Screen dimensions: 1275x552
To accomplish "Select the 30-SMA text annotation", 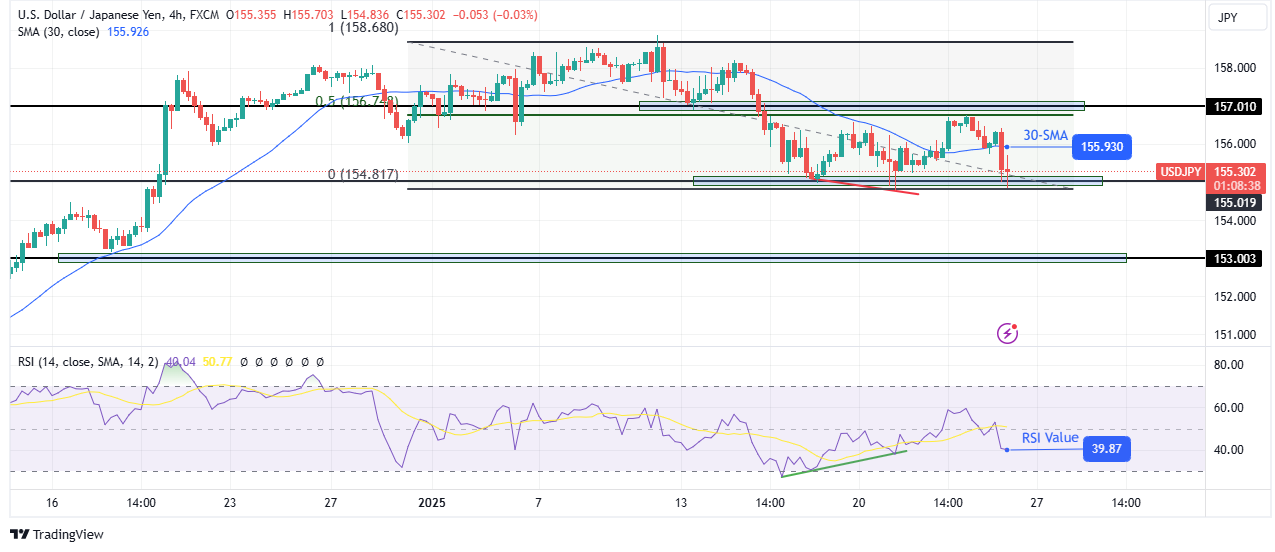I will point(1047,135).
